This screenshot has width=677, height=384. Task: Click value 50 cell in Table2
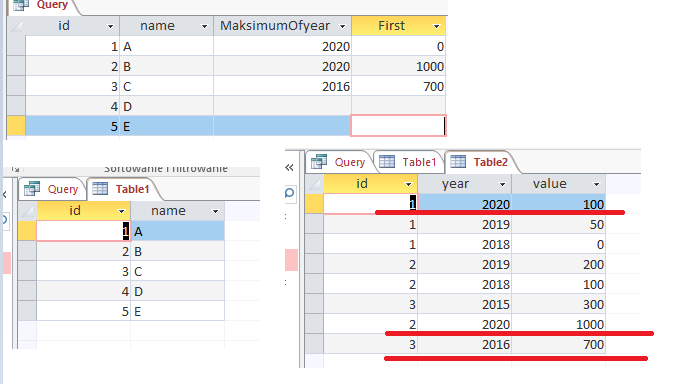[559, 224]
